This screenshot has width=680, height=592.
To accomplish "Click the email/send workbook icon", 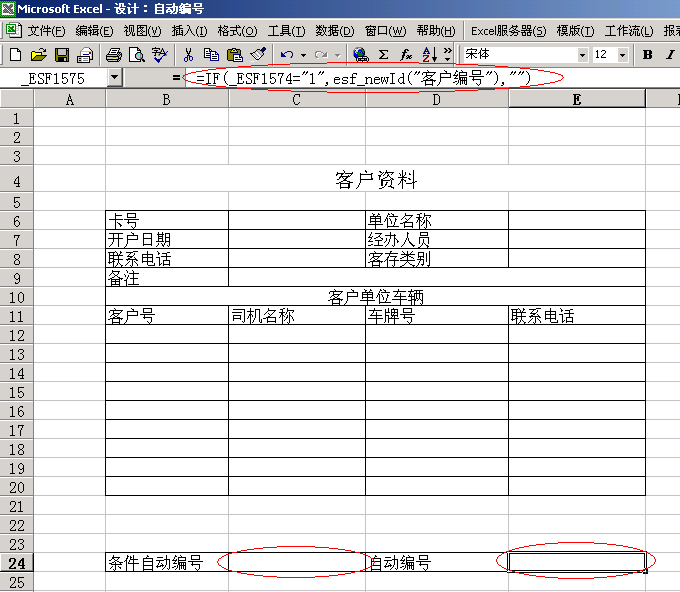I will tap(85, 55).
